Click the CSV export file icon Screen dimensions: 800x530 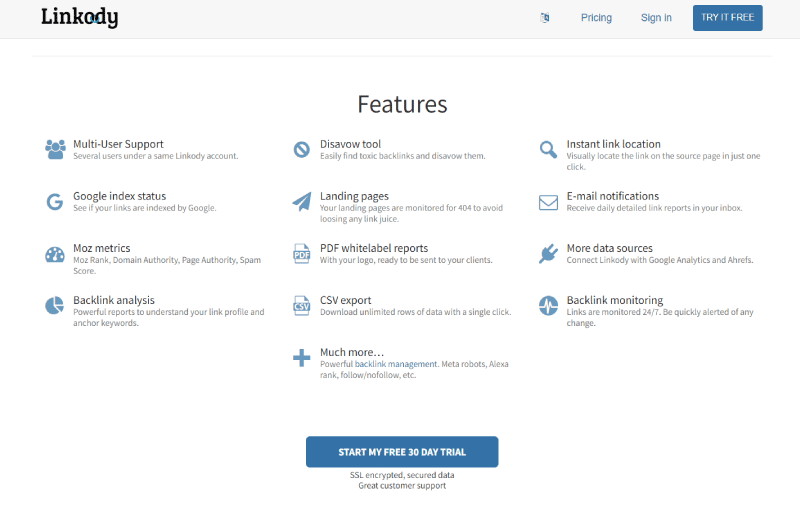click(x=302, y=306)
